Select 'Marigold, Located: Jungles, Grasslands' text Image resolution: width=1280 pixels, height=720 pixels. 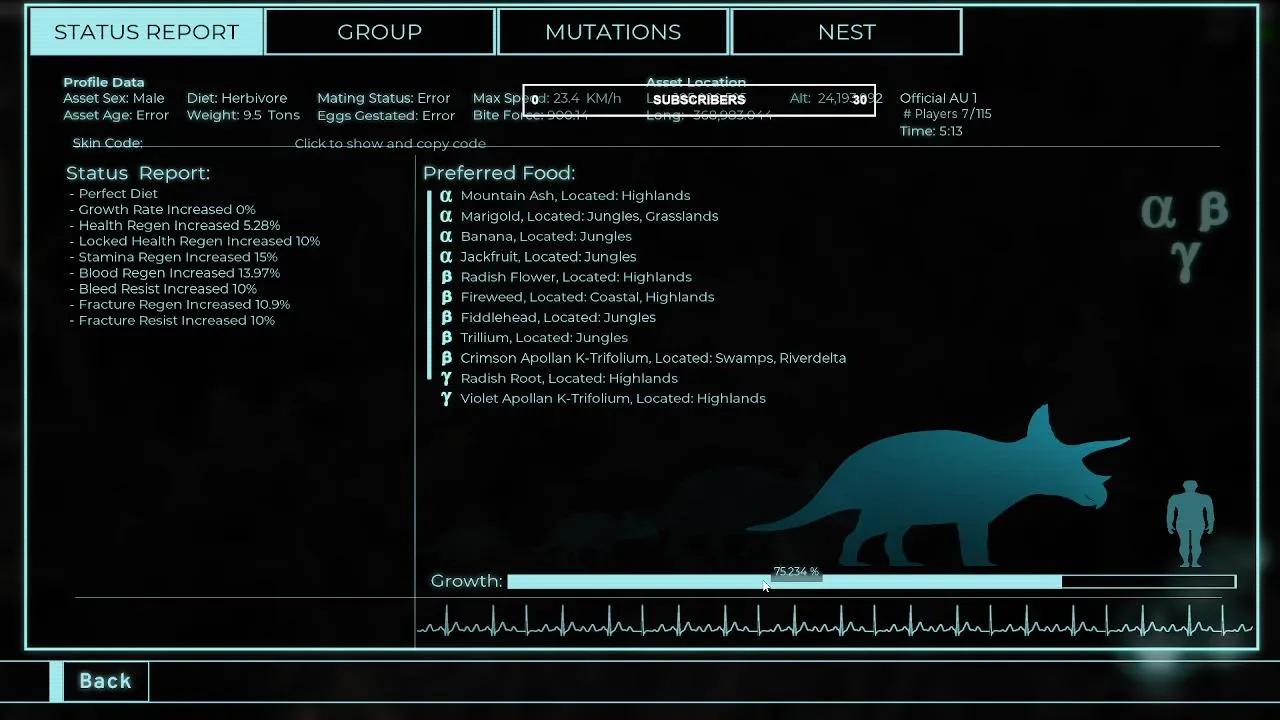coord(589,216)
